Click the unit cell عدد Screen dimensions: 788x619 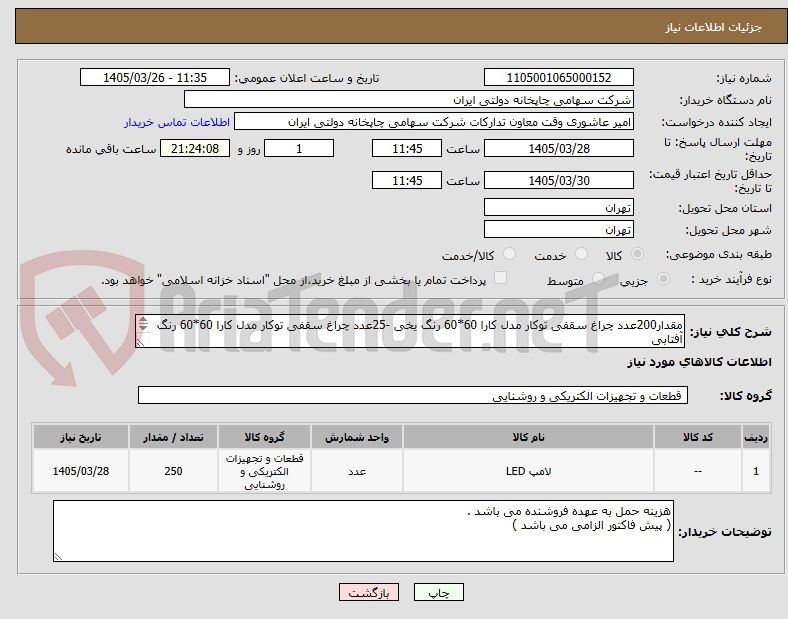click(x=357, y=471)
